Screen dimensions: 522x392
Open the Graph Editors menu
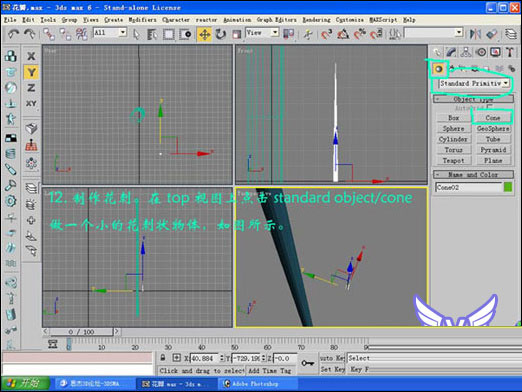tap(276, 20)
